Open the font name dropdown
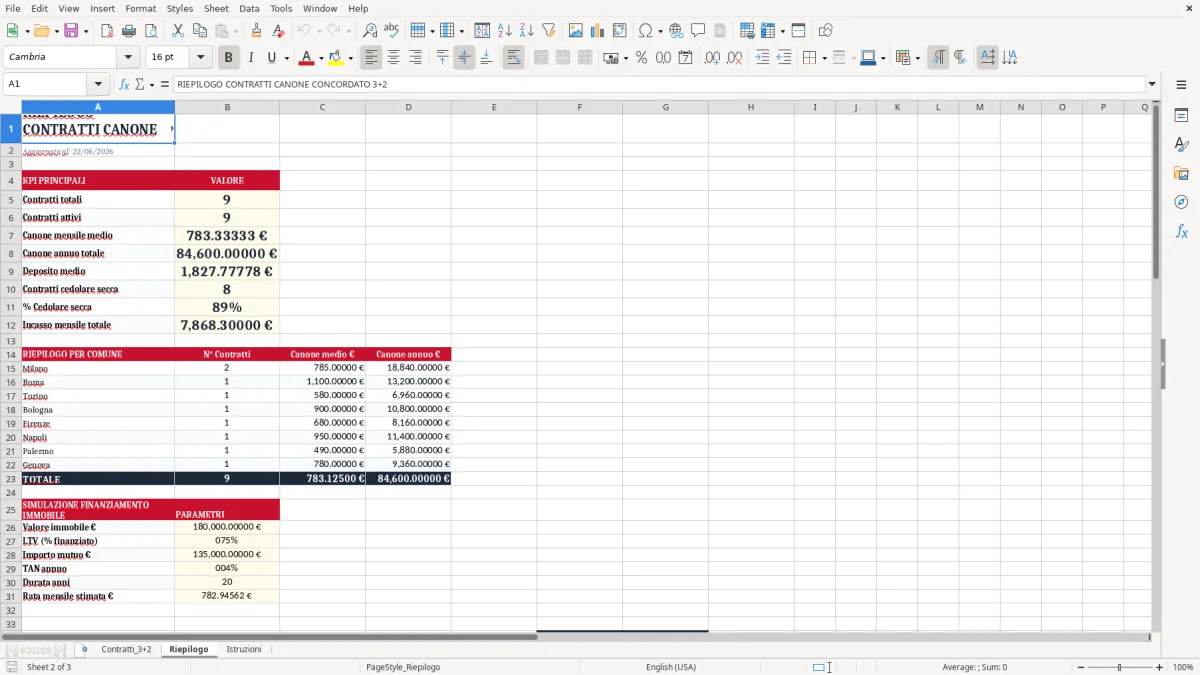1200x675 pixels. tap(128, 57)
